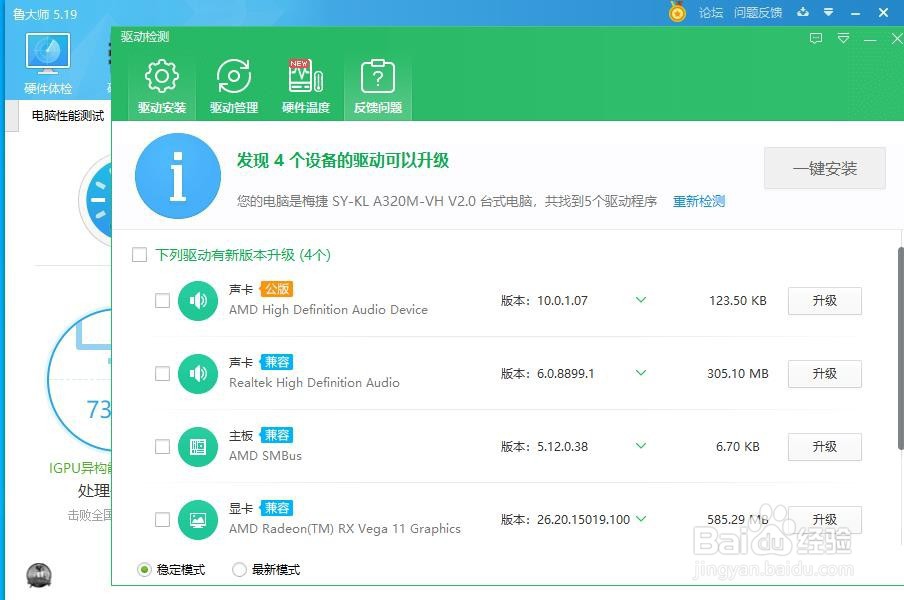
Task: Click the driver list vertical scrollbar
Action: coord(901,349)
